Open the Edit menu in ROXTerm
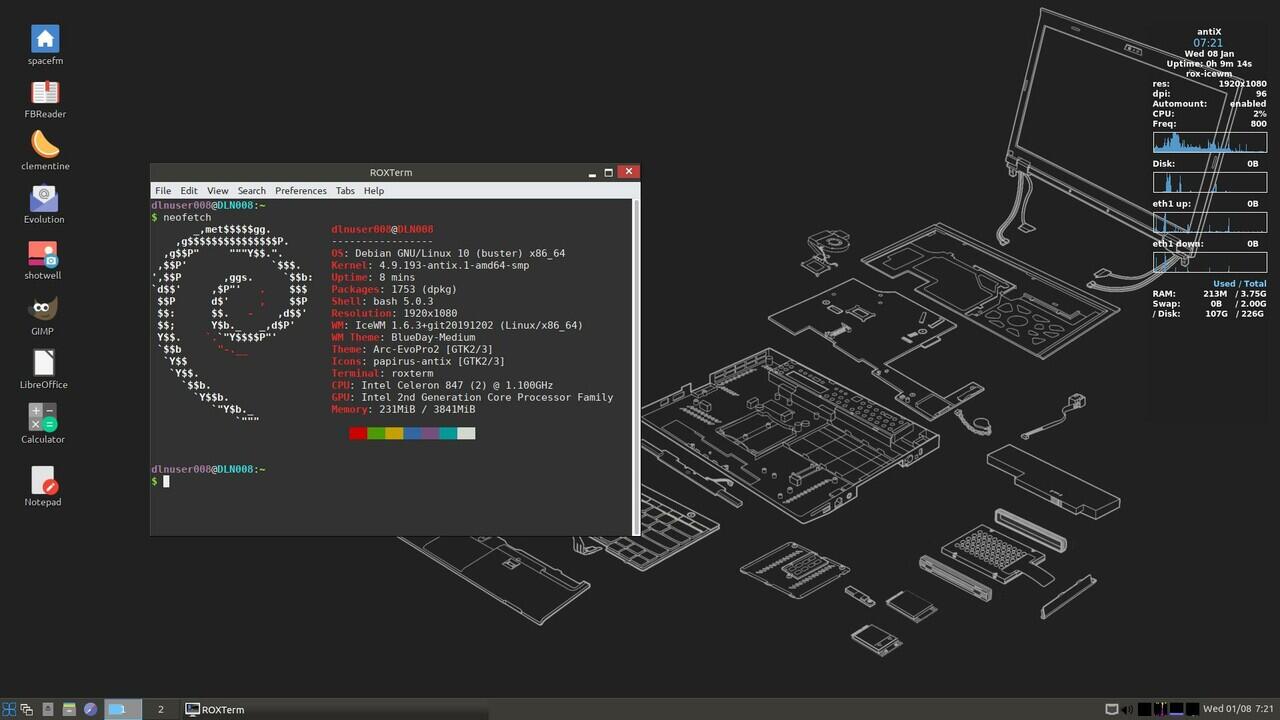This screenshot has width=1280, height=720. pyautogui.click(x=189, y=190)
